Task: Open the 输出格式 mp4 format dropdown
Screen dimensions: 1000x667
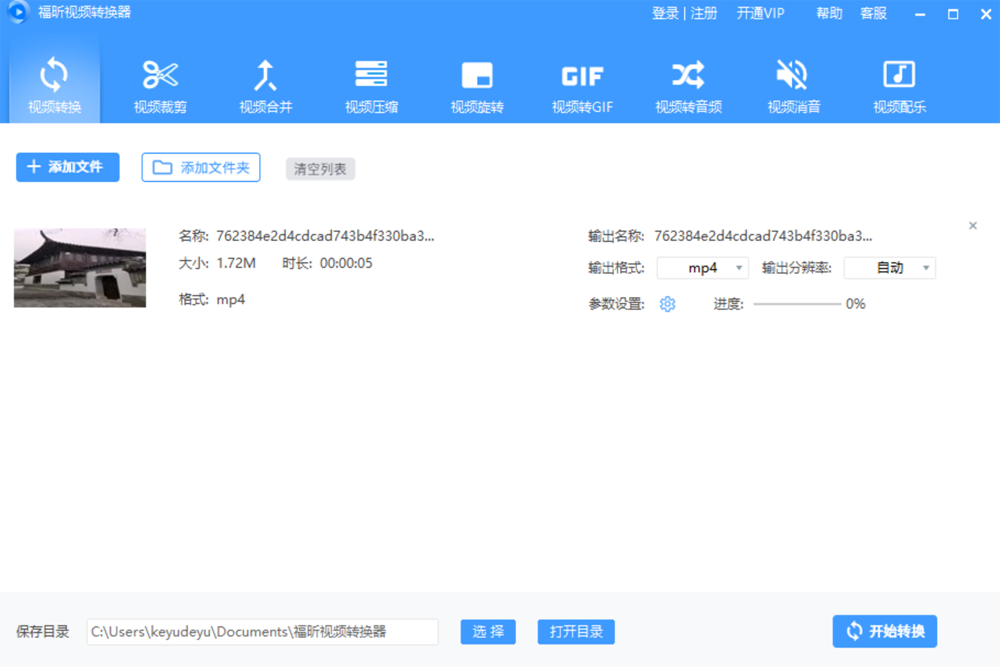Action: [703, 267]
